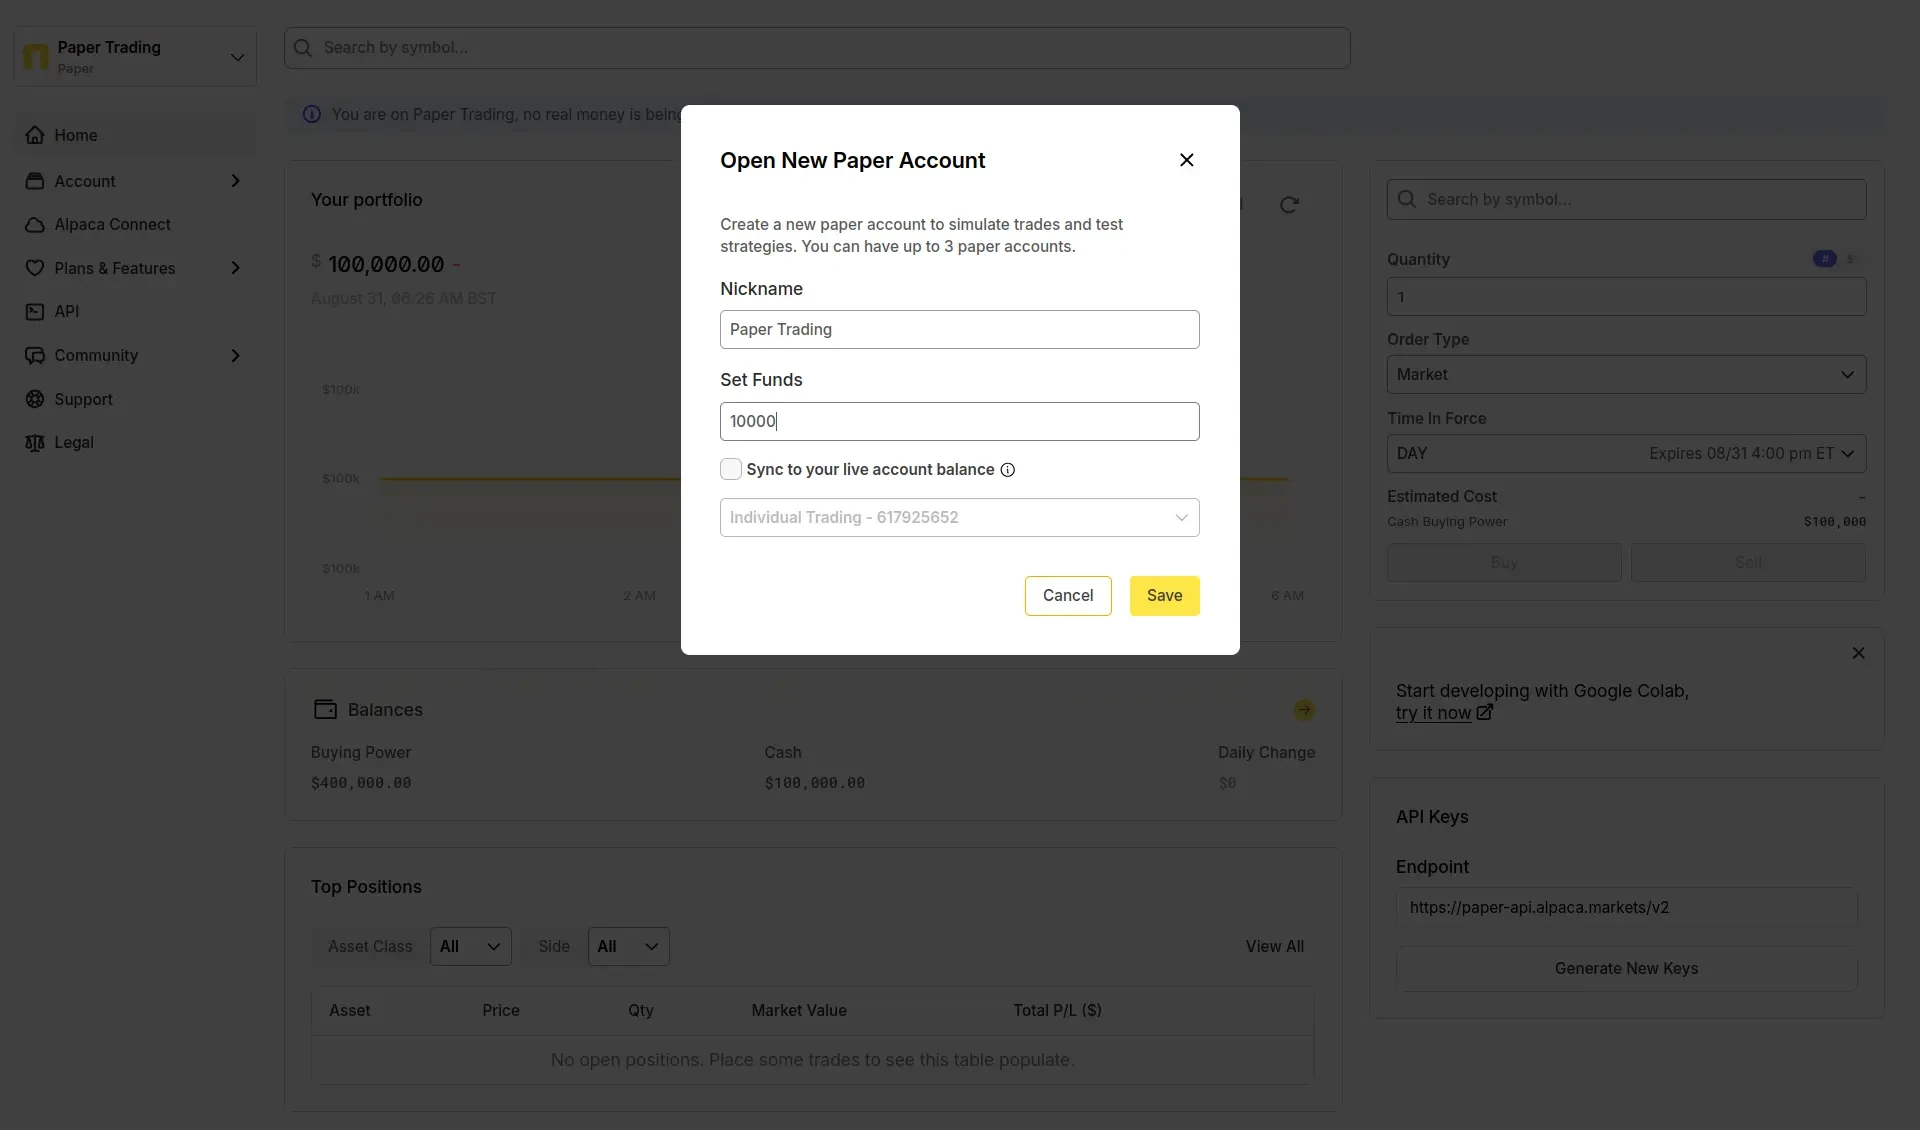Image resolution: width=1920 pixels, height=1130 pixels.
Task: Expand the Account submenu chevron
Action: tap(235, 181)
